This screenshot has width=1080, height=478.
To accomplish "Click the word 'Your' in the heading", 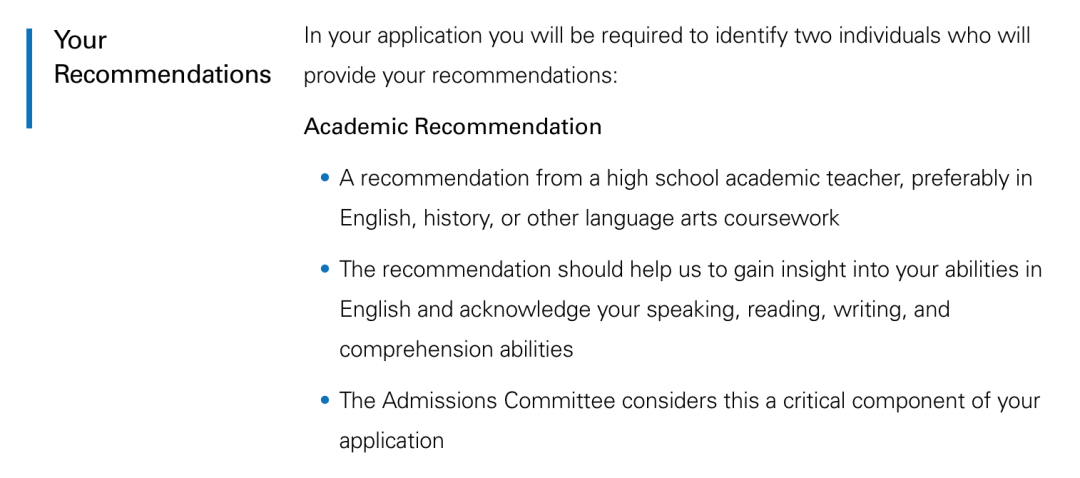I will click(x=80, y=40).
